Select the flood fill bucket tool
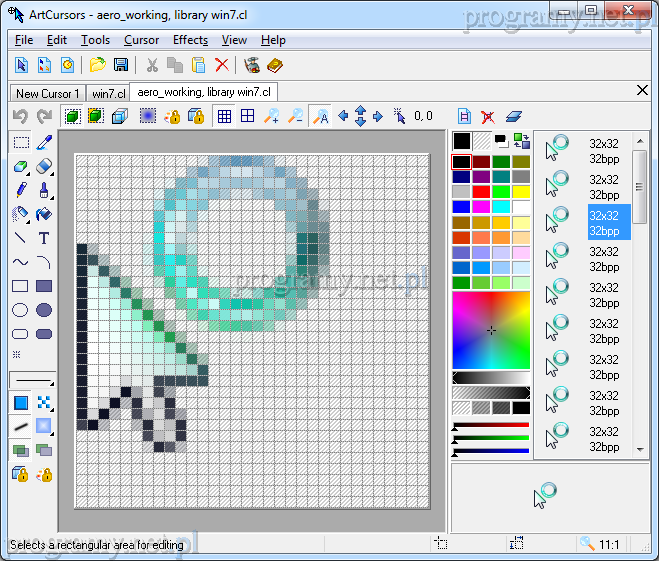This screenshot has width=659, height=561. (44, 213)
